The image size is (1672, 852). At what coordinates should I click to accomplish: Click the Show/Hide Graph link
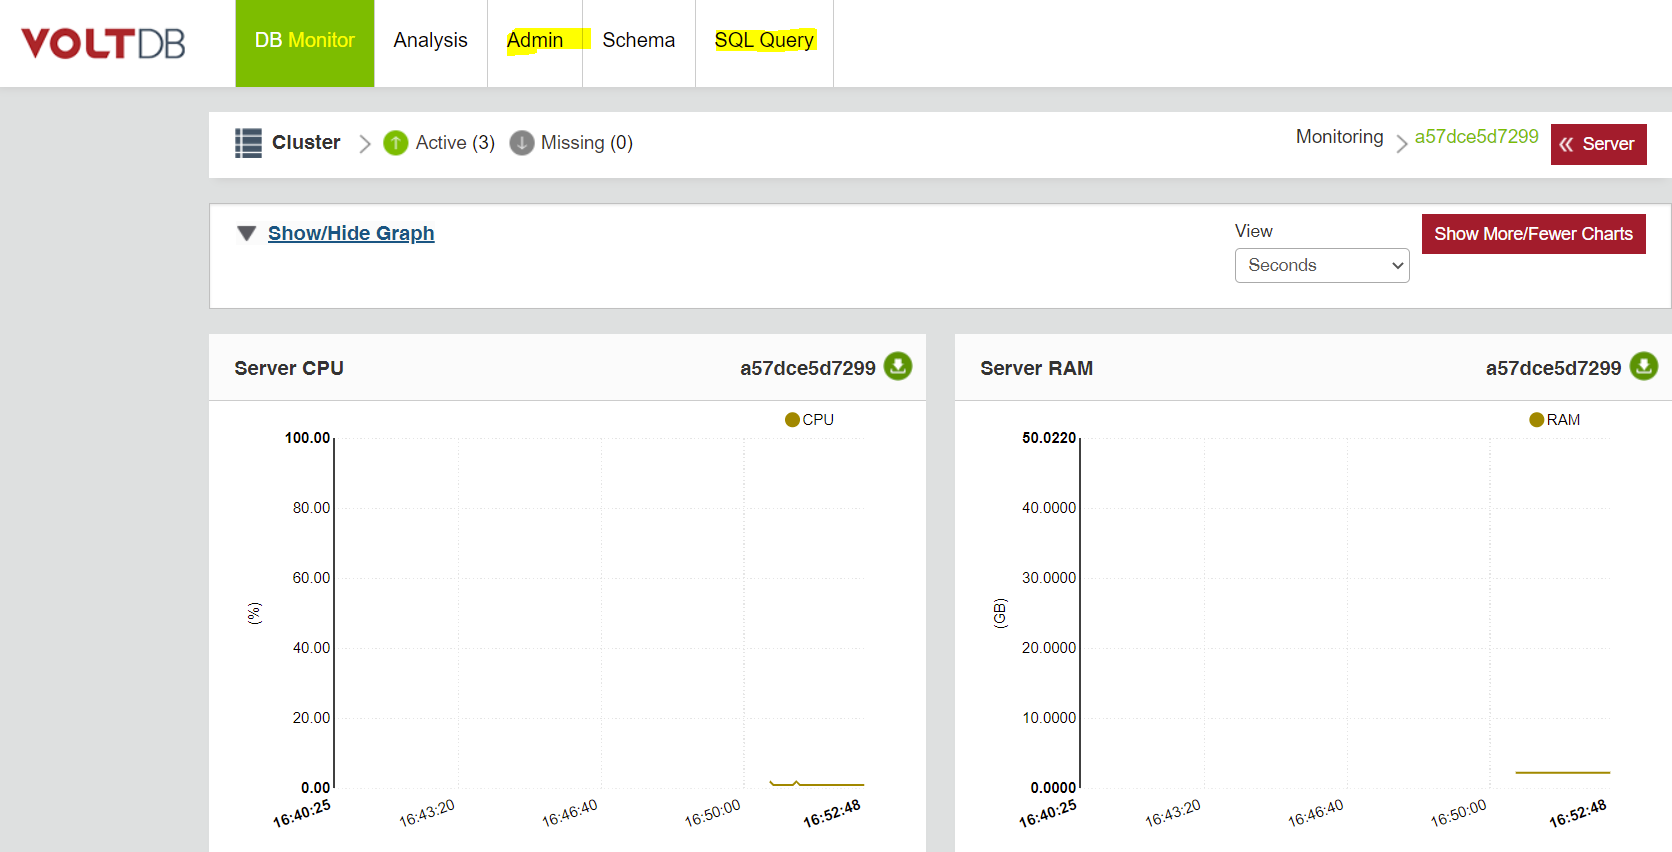[x=351, y=233]
